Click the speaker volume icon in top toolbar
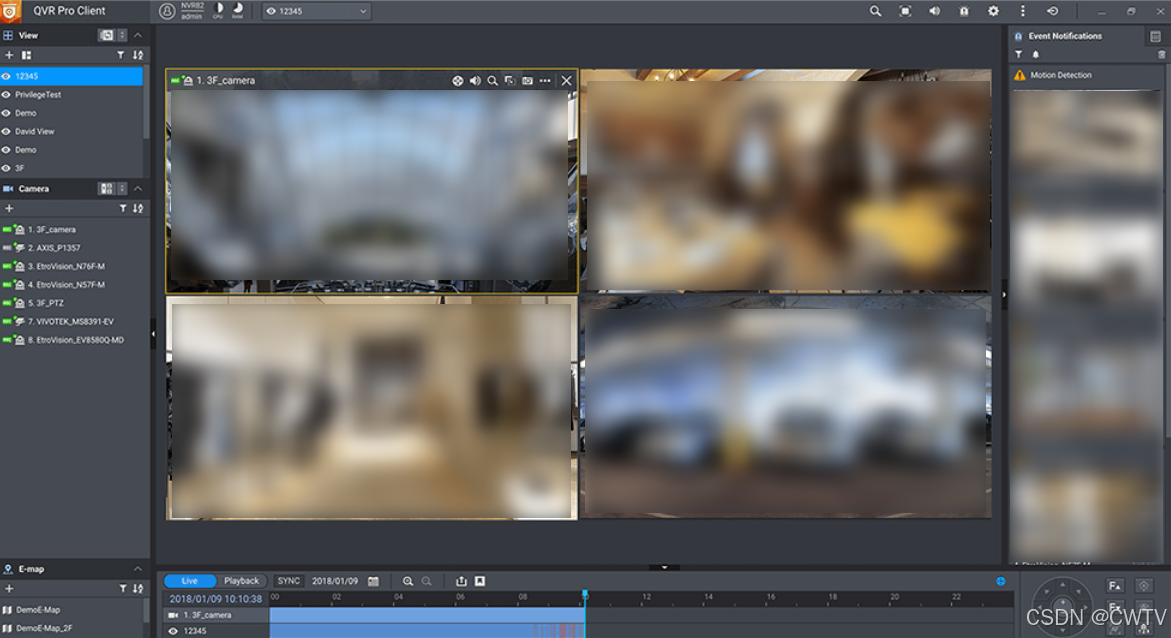 (x=934, y=11)
